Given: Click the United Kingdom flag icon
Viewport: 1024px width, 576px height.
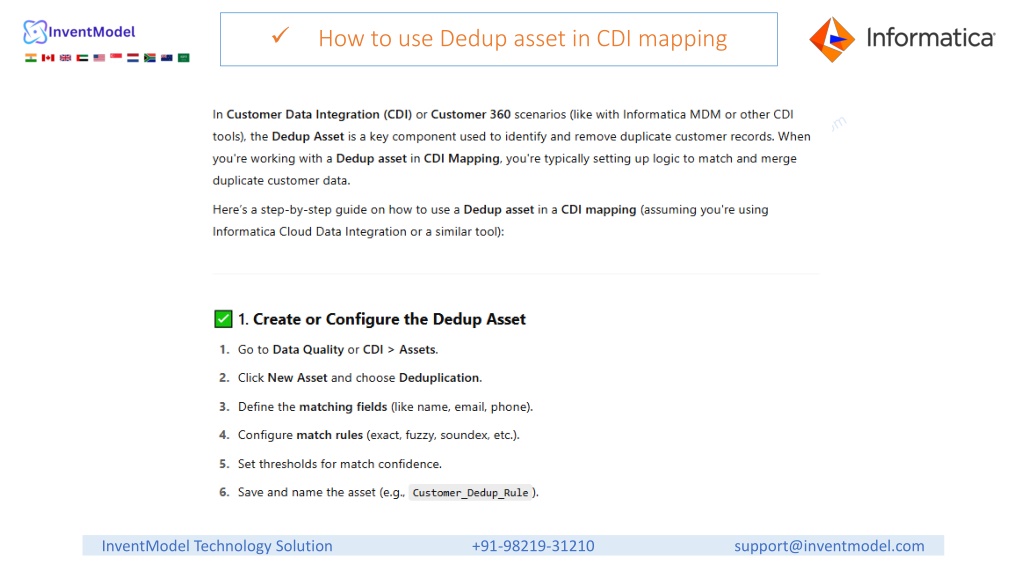Looking at the screenshot, I should pos(65,57).
